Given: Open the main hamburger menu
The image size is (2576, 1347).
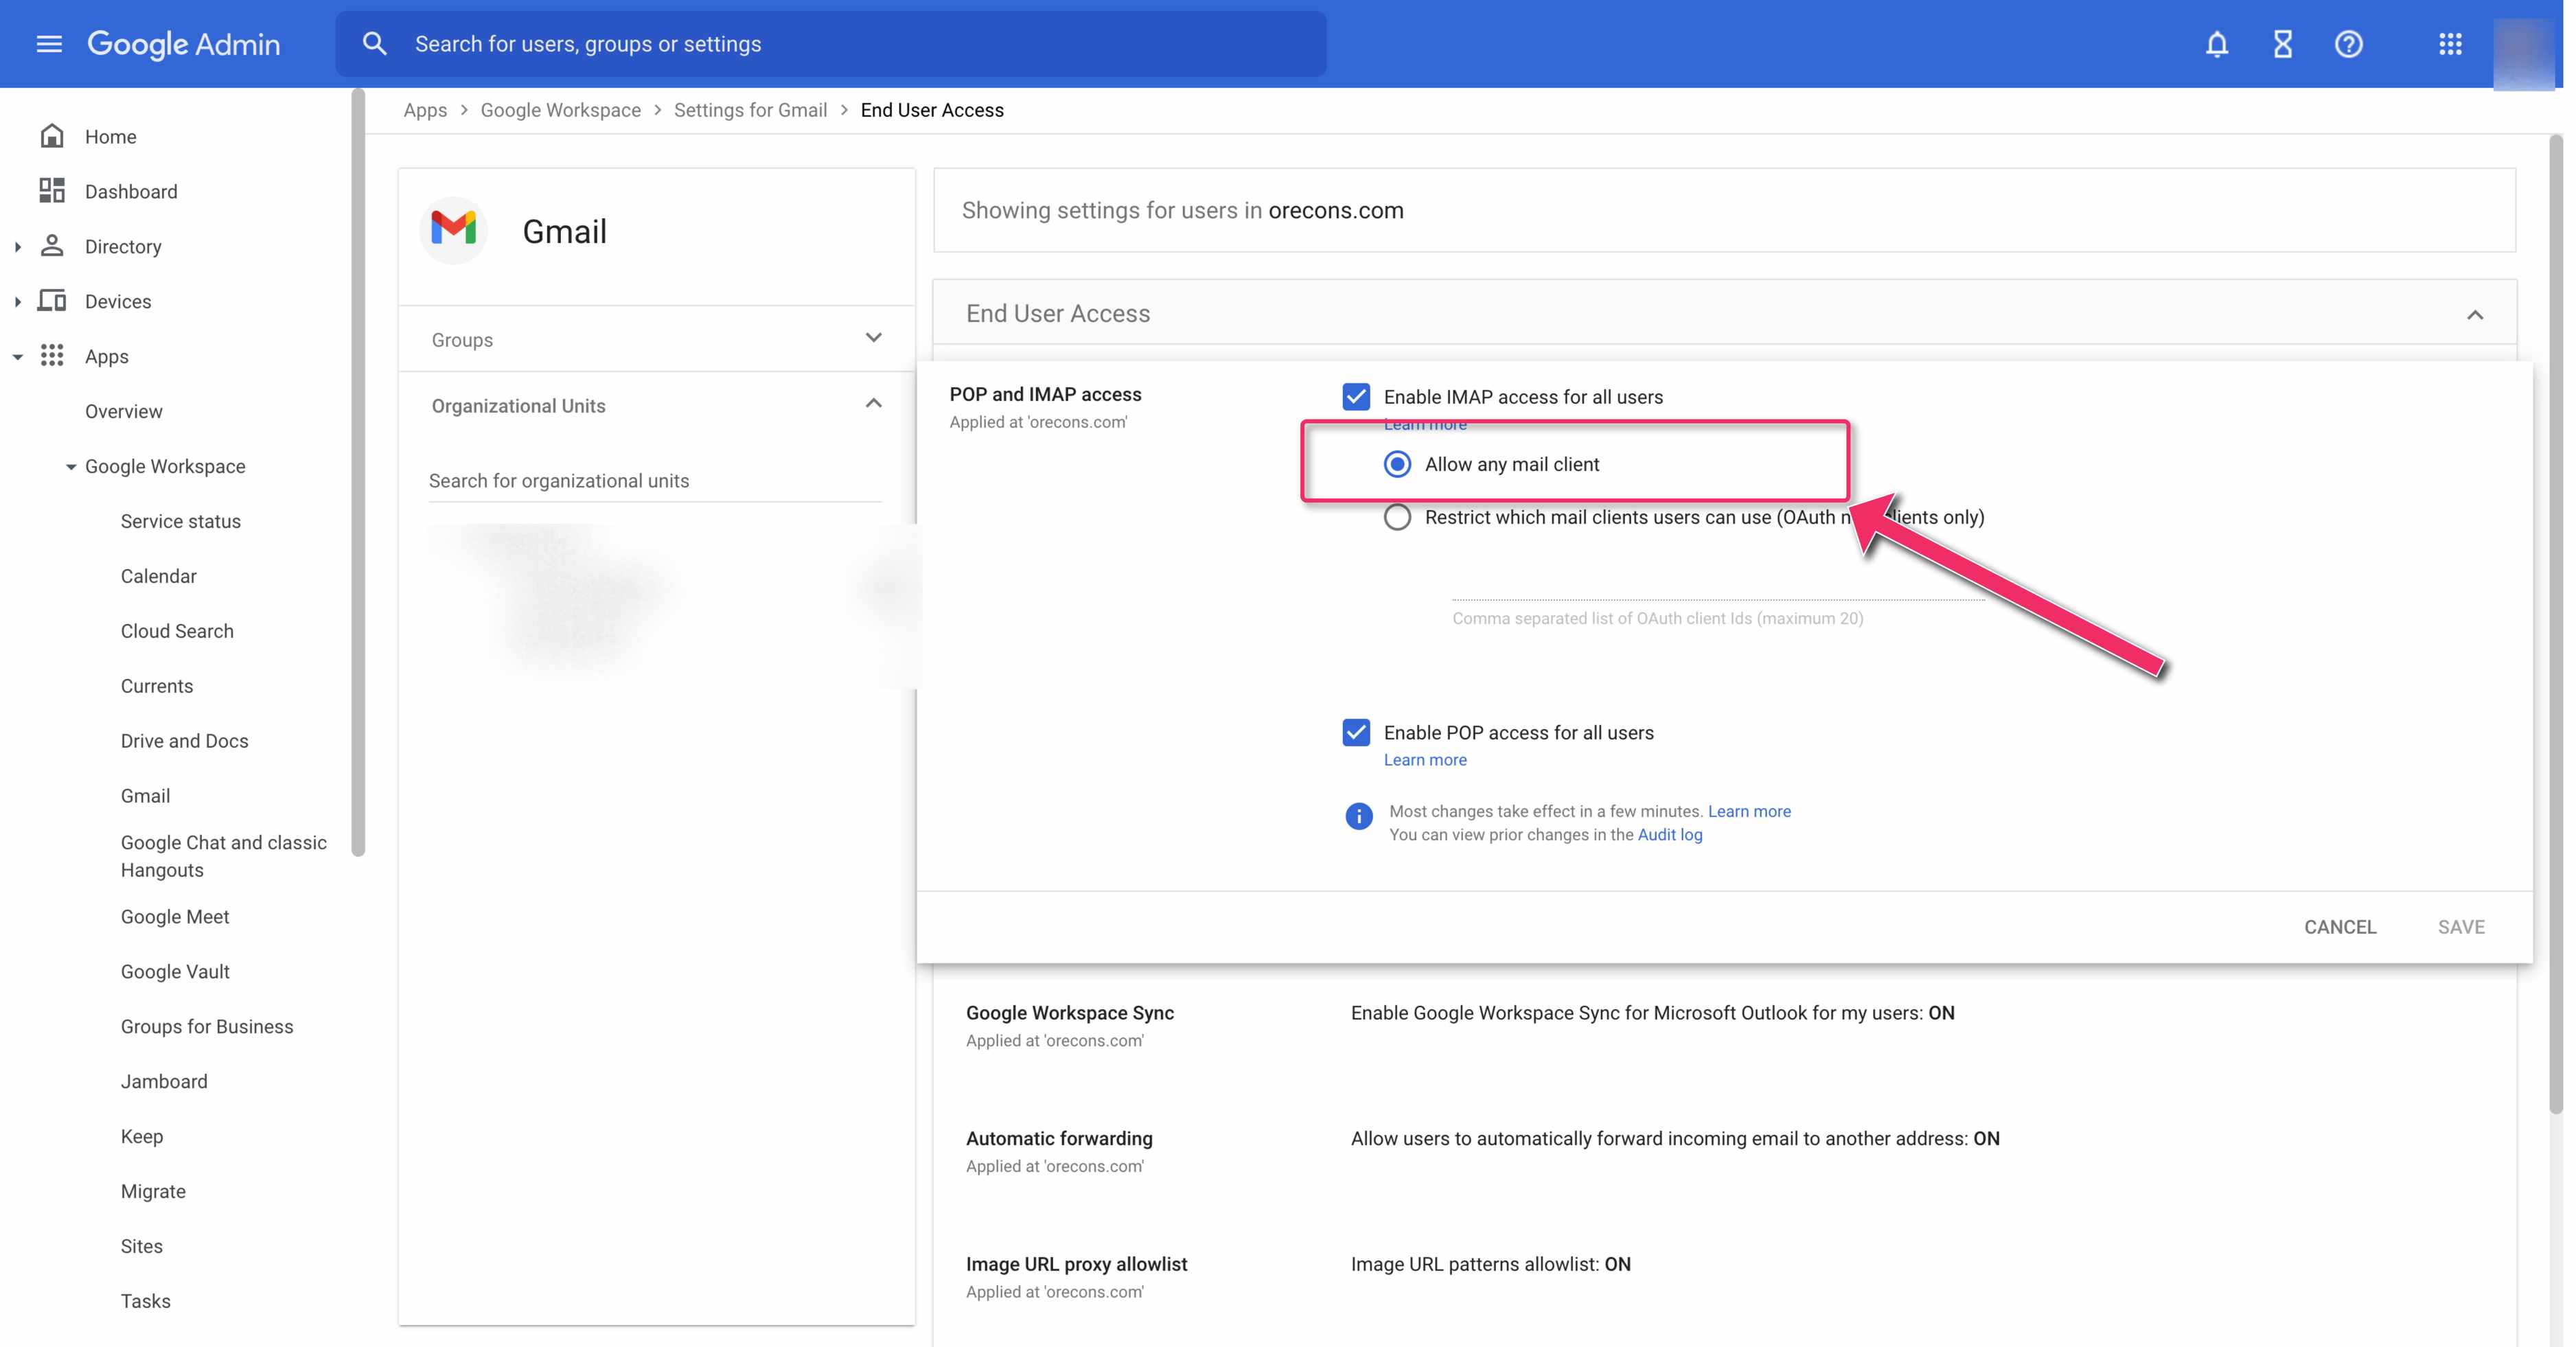Looking at the screenshot, I should [x=49, y=44].
